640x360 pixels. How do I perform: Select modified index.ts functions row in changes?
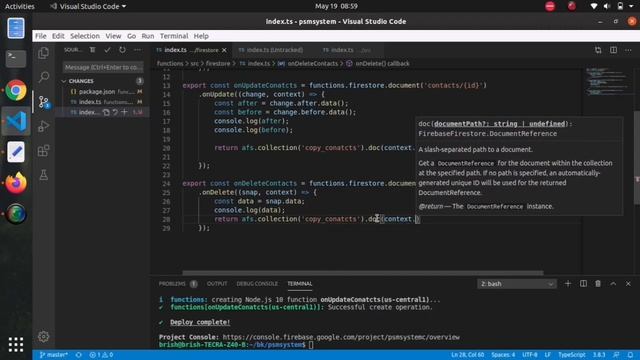point(102,102)
